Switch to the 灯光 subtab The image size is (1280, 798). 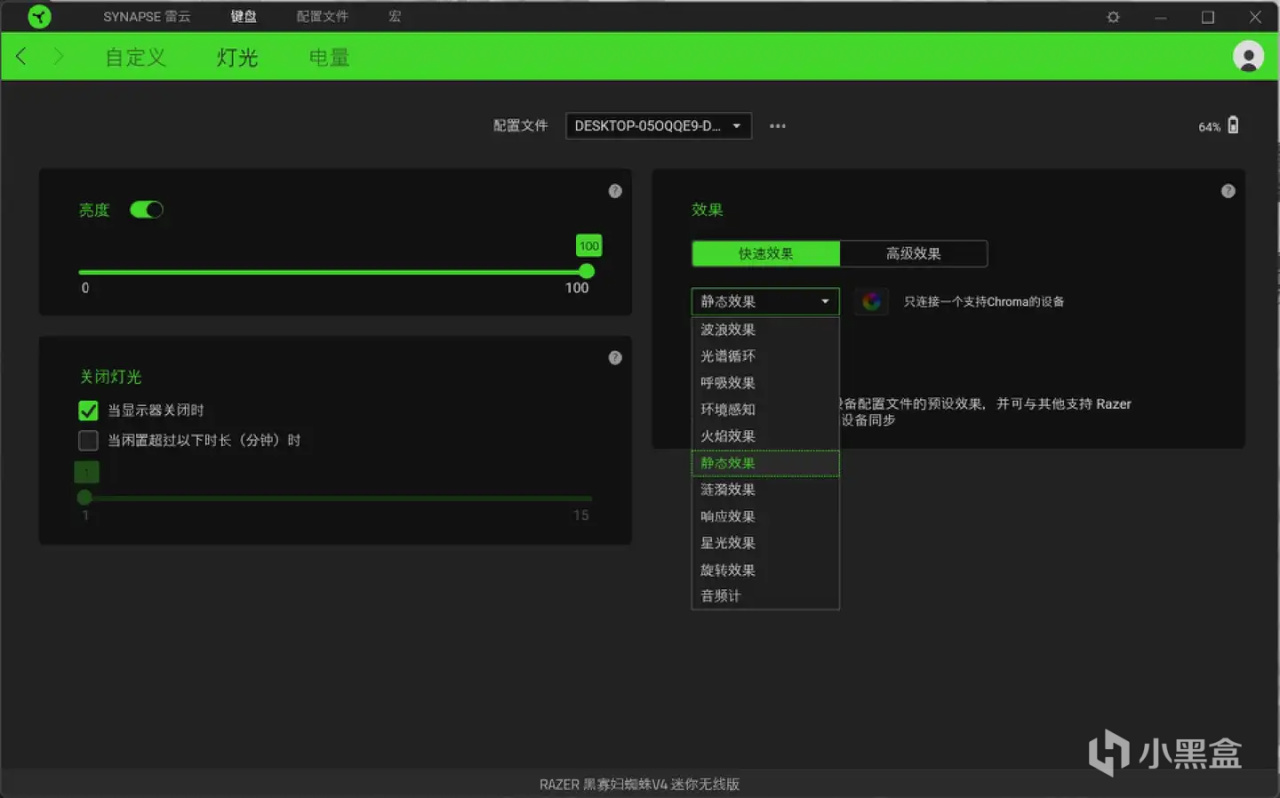point(237,57)
